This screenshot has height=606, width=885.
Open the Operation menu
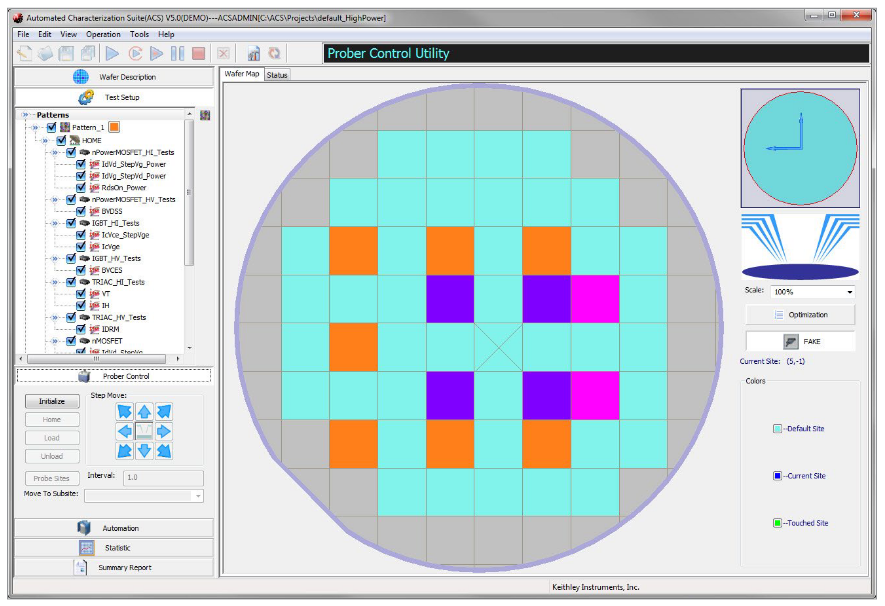(103, 34)
